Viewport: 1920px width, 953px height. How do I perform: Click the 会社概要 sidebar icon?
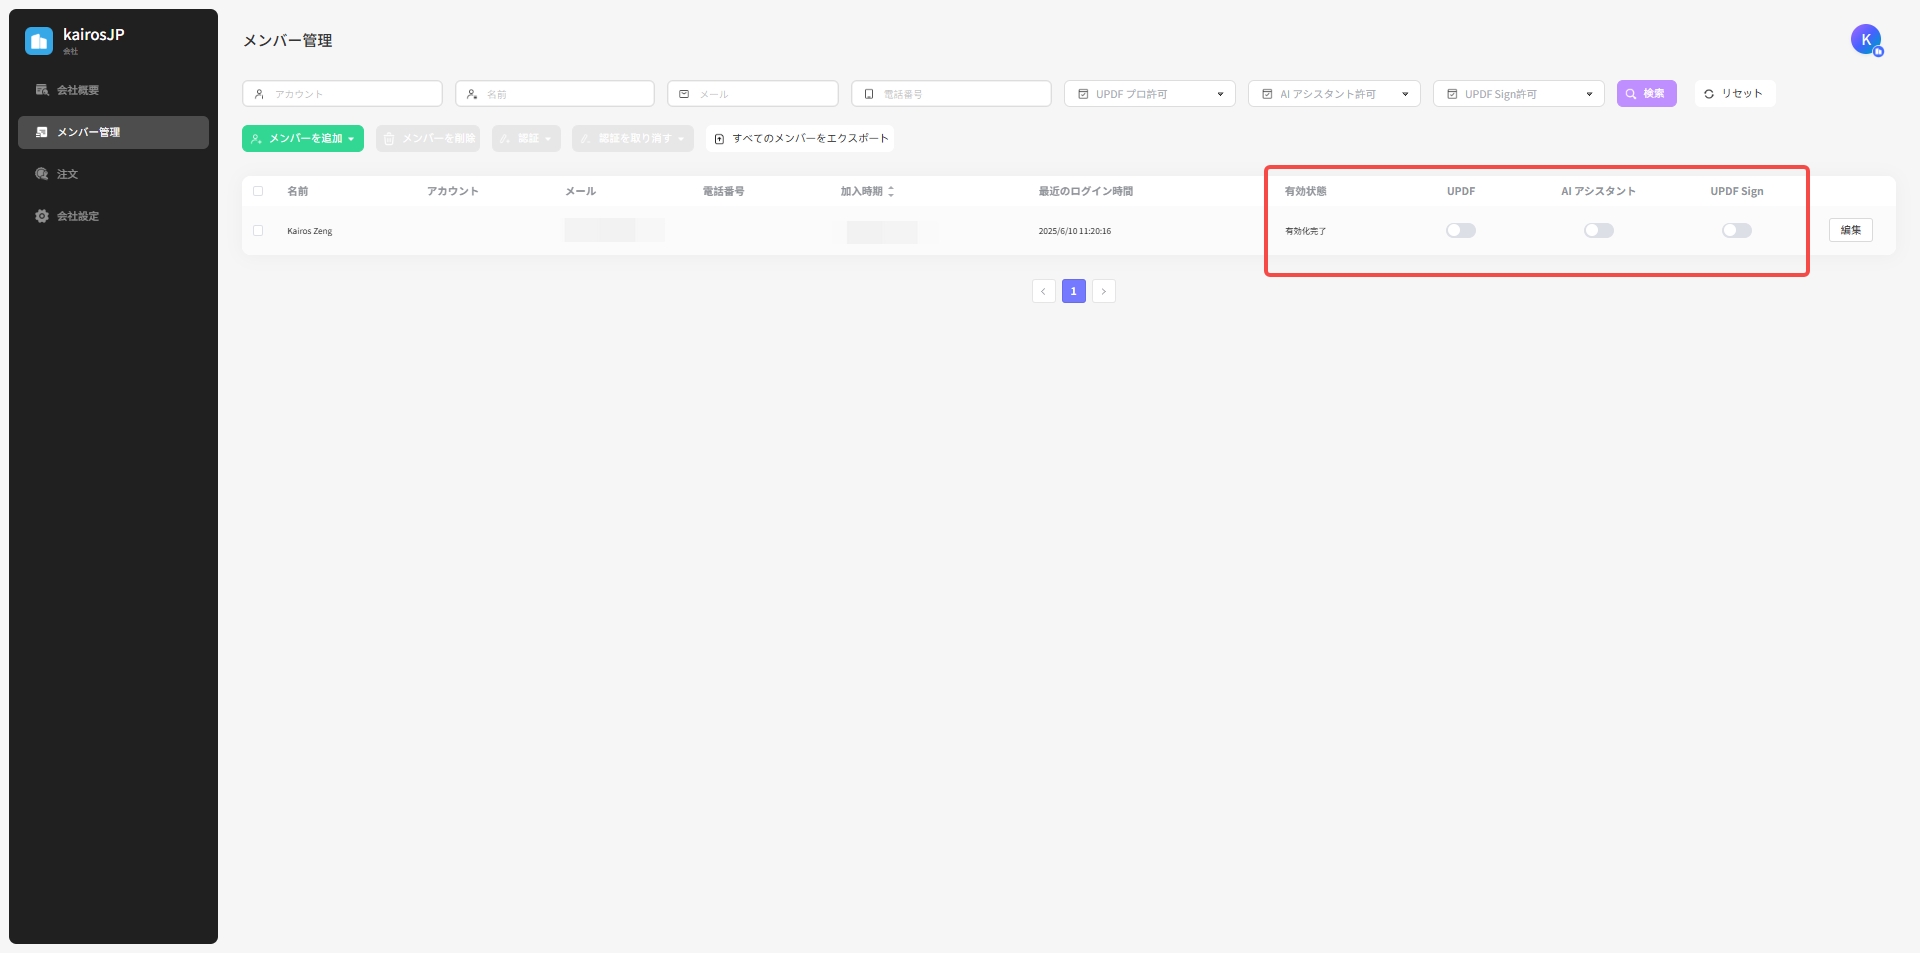tap(42, 90)
